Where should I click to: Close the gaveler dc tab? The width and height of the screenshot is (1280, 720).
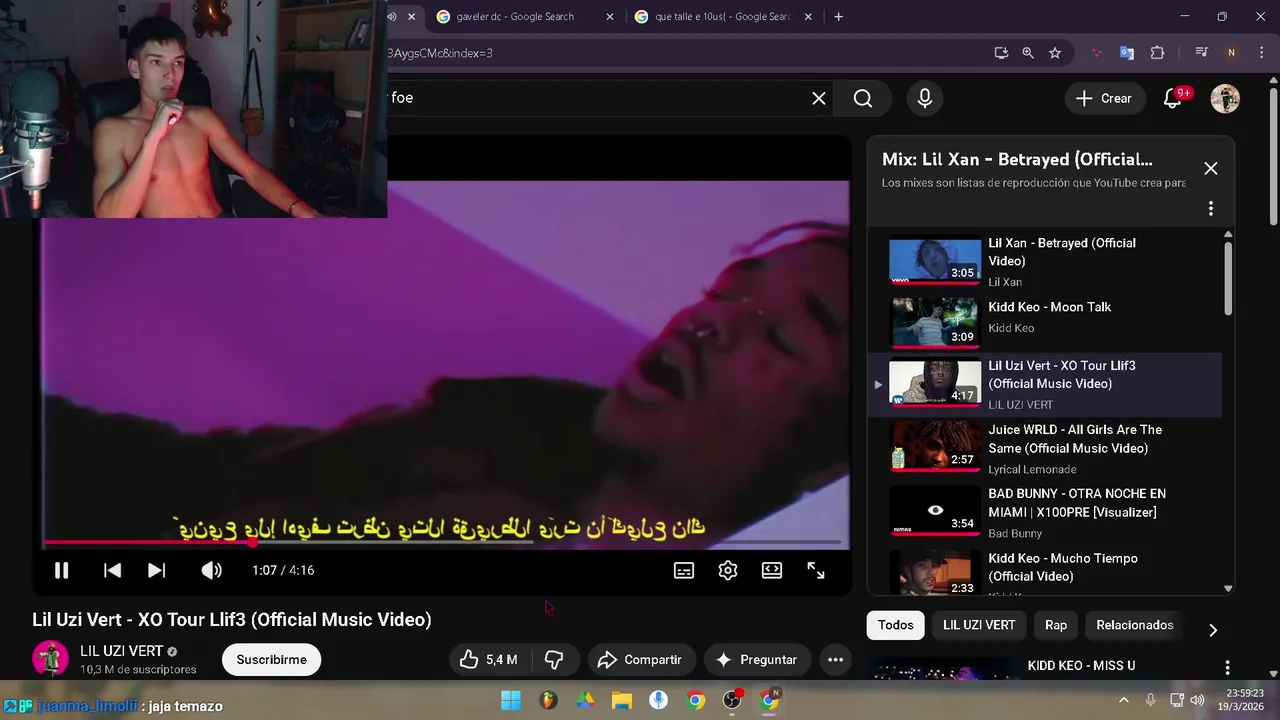tap(610, 17)
